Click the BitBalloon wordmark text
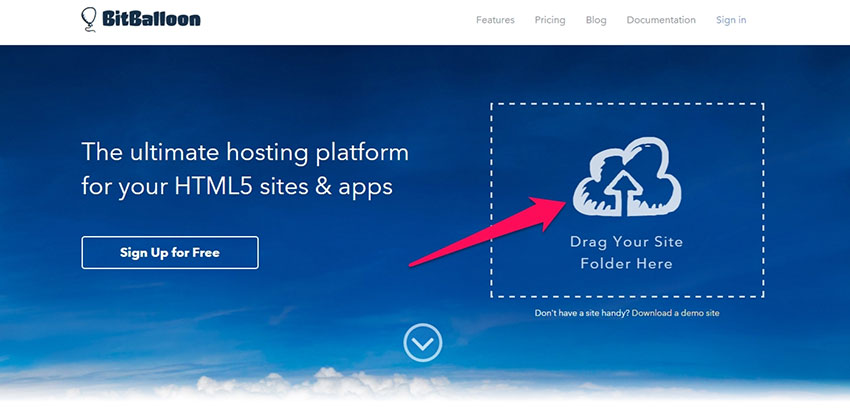This screenshot has height=412, width=850. point(151,20)
